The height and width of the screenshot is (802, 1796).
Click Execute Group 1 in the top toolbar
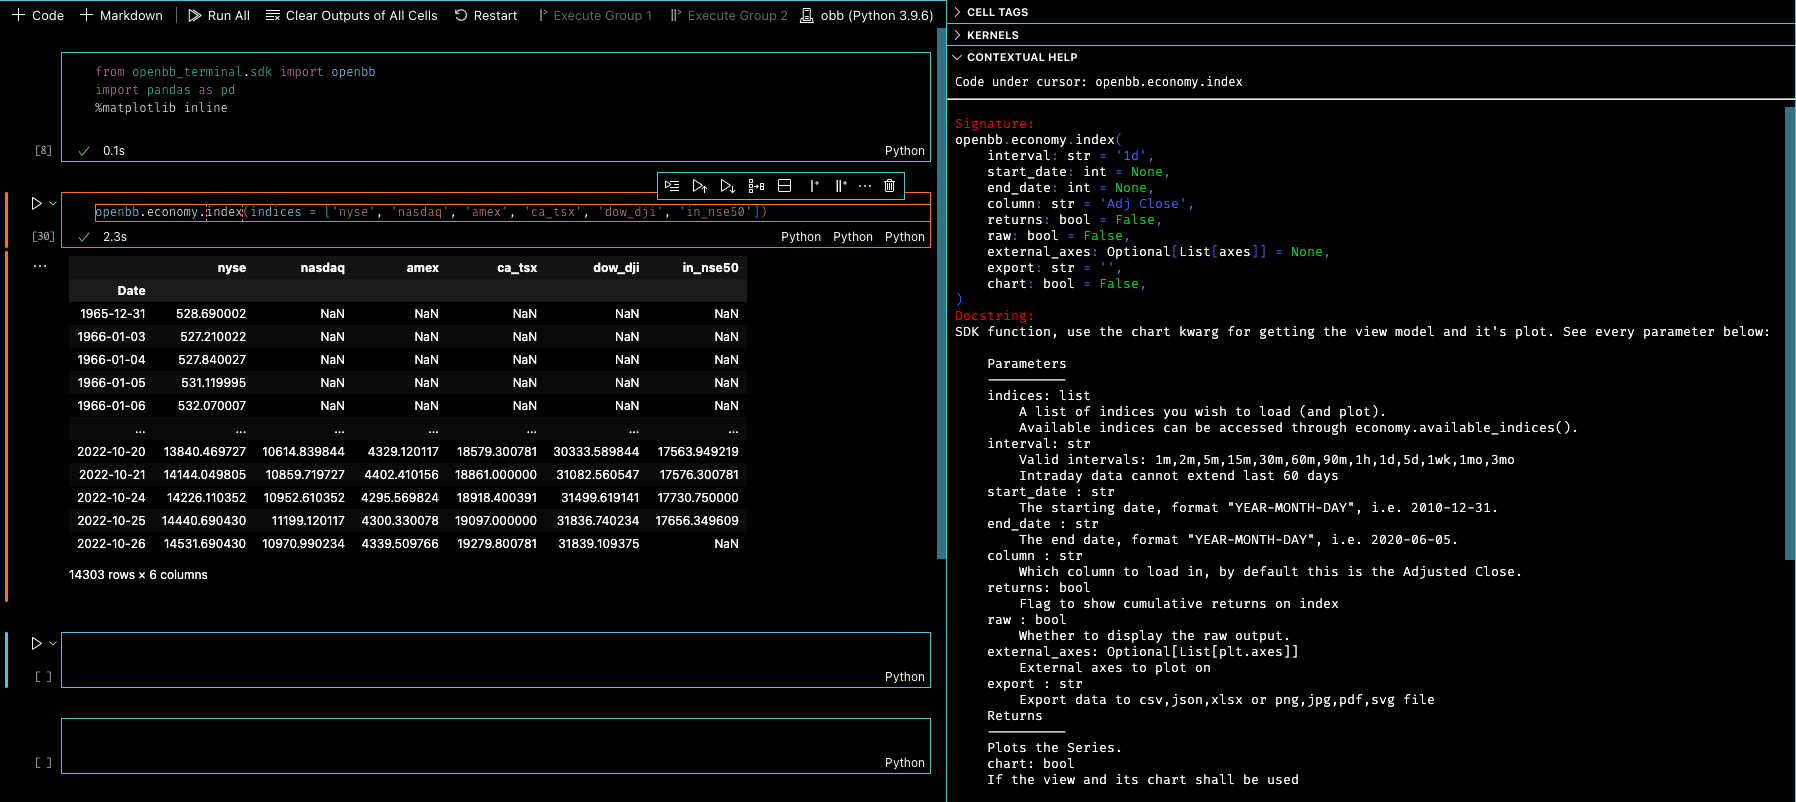[595, 15]
